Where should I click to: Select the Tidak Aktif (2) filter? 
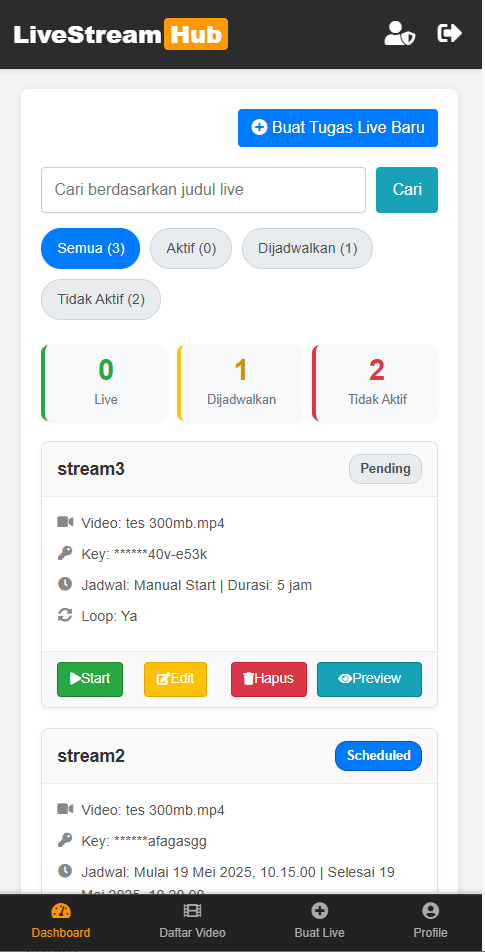coord(101,299)
